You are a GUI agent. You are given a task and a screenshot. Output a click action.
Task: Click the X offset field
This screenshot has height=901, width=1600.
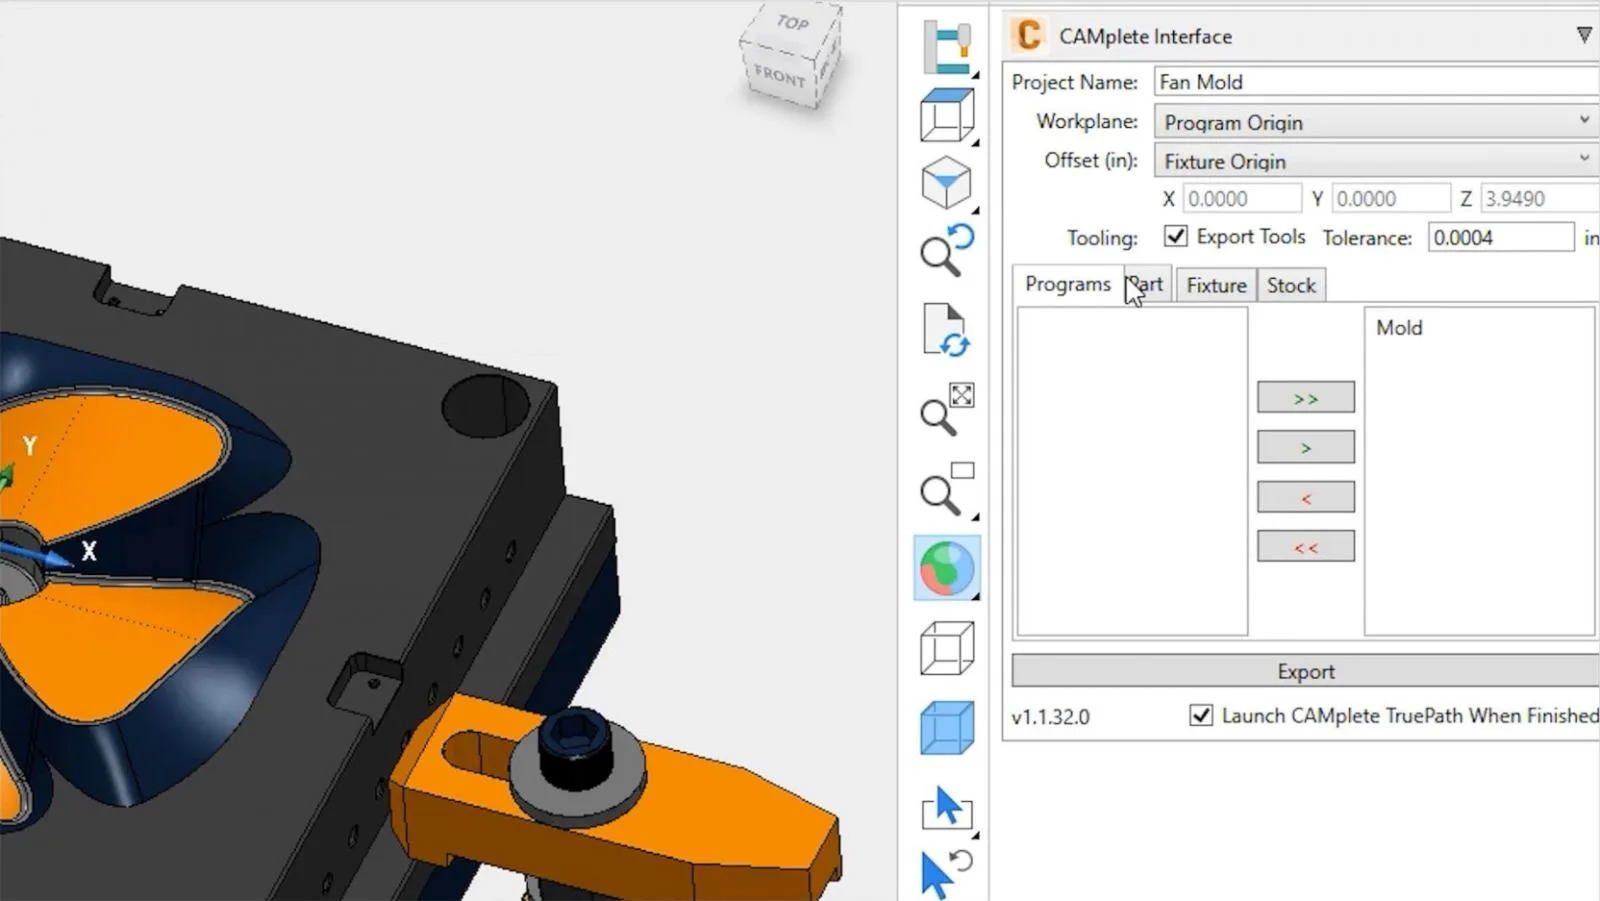1242,198
